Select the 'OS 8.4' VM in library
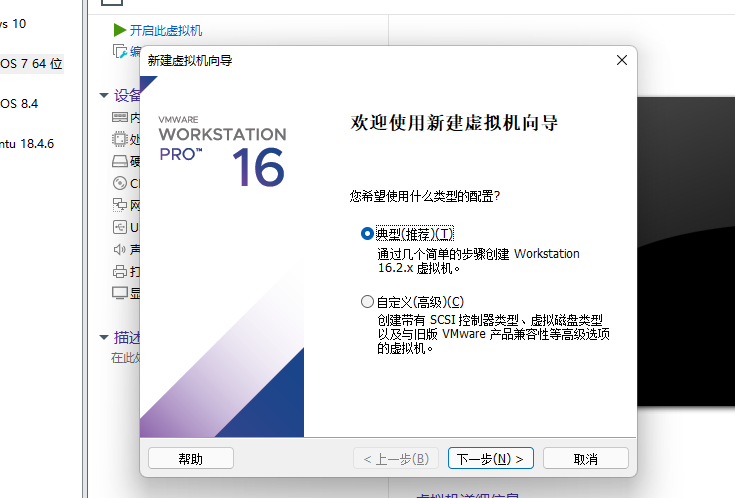735x498 pixels. [x=19, y=104]
